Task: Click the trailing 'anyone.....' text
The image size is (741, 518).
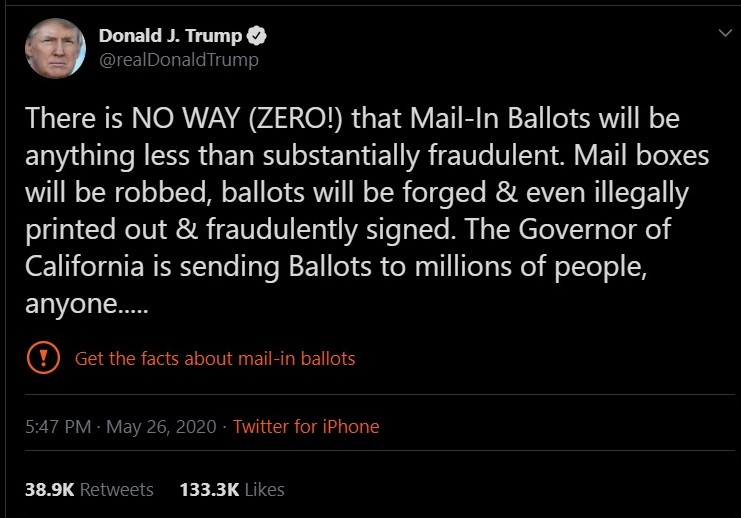Action: point(86,304)
